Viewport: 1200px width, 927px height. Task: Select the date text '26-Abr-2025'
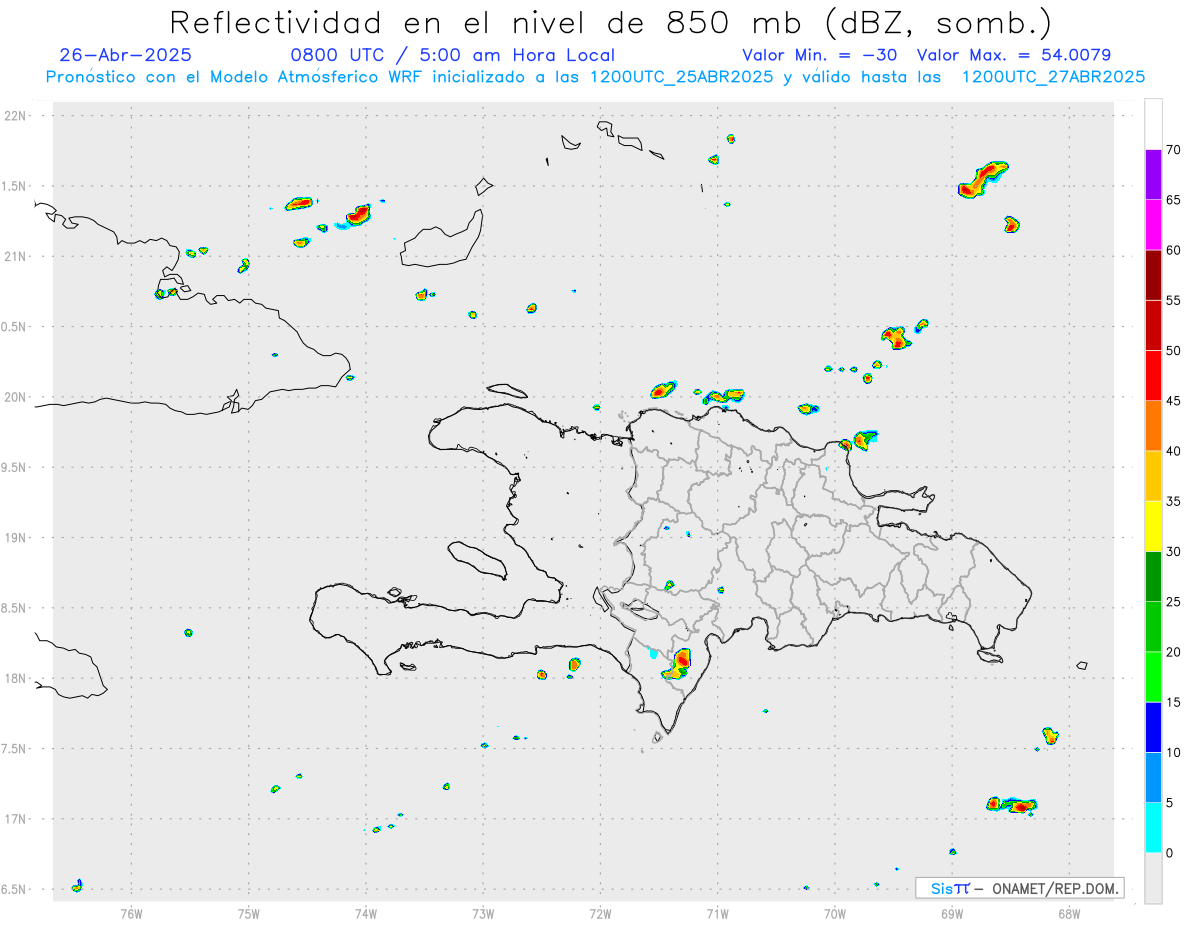pyautogui.click(x=126, y=55)
